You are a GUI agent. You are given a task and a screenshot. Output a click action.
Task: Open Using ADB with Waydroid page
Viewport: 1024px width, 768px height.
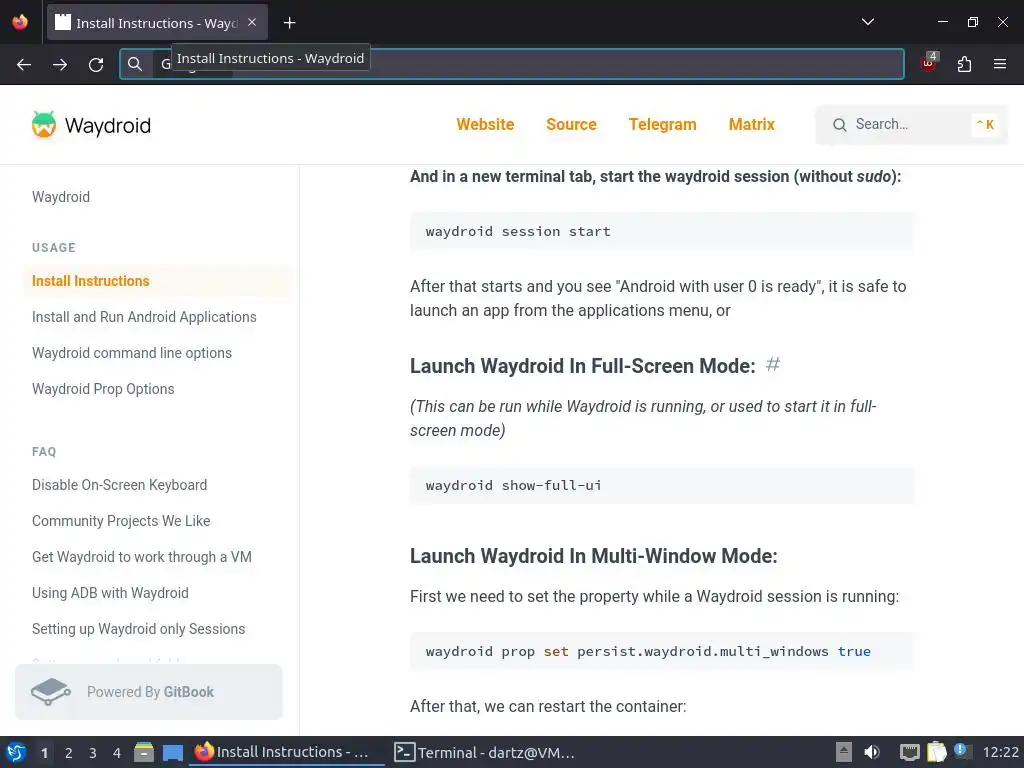pyautogui.click(x=110, y=592)
